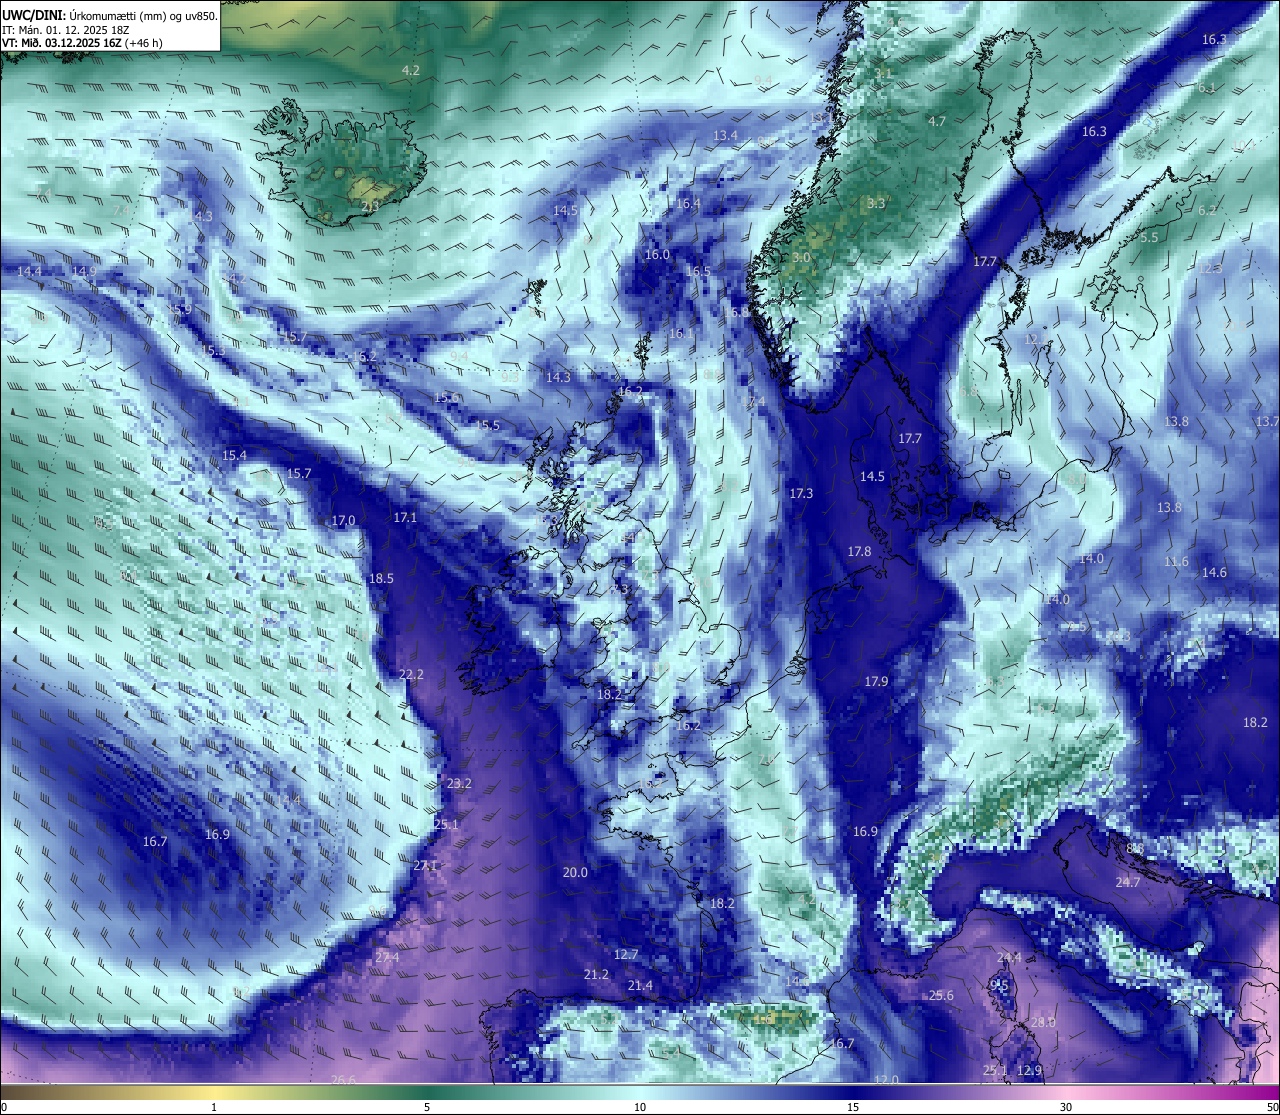Viewport: 1280px width, 1115px height.
Task: Select the 24.4 value
Action: click(1009, 957)
